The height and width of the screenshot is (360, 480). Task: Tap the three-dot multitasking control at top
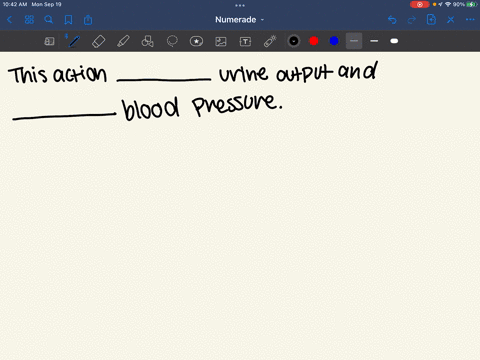click(240, 5)
